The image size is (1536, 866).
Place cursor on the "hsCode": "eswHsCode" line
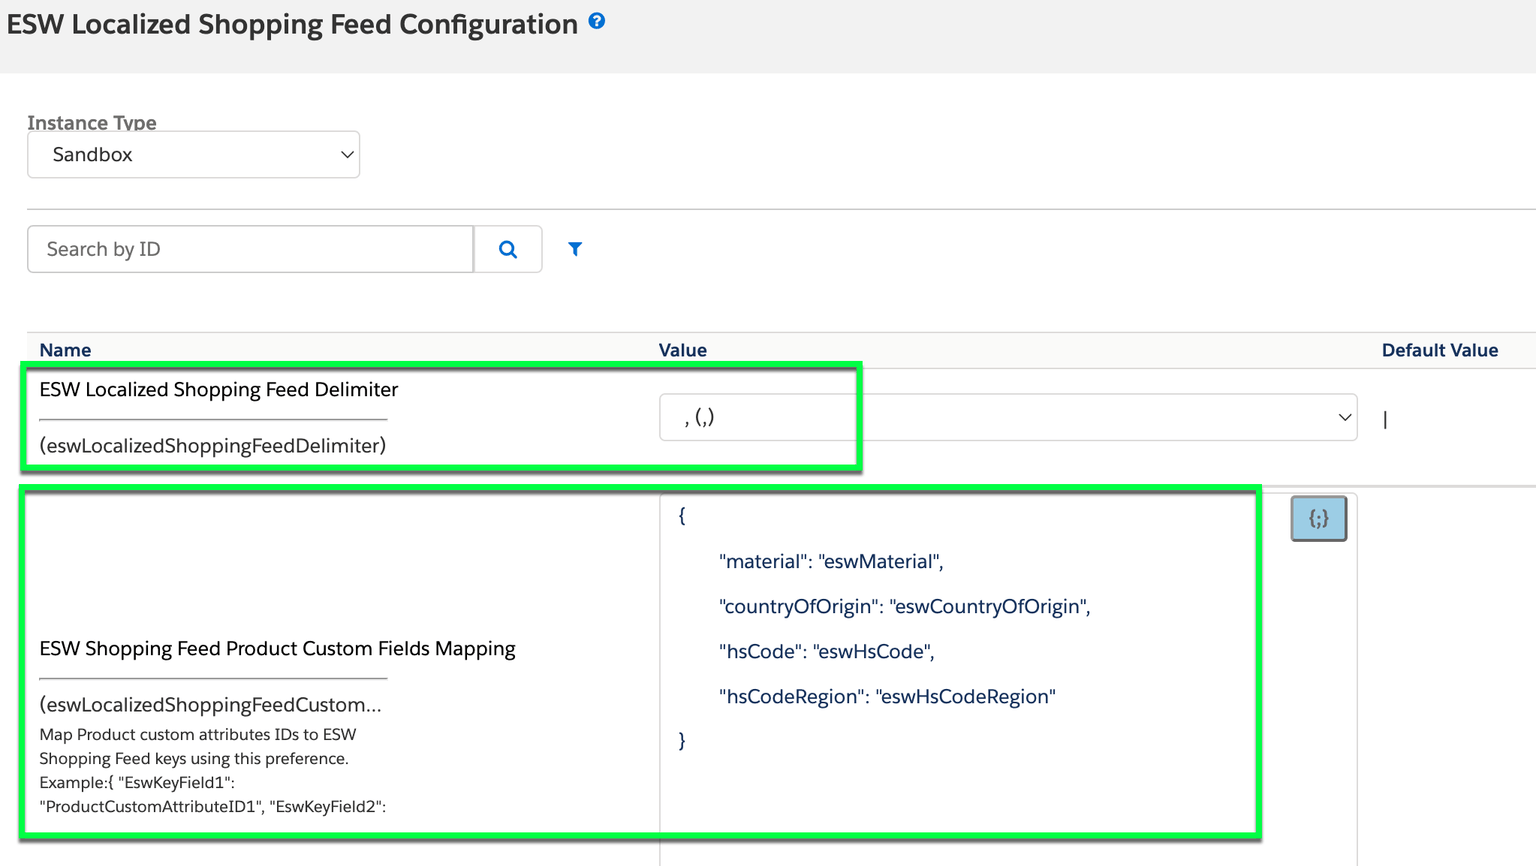pos(827,651)
